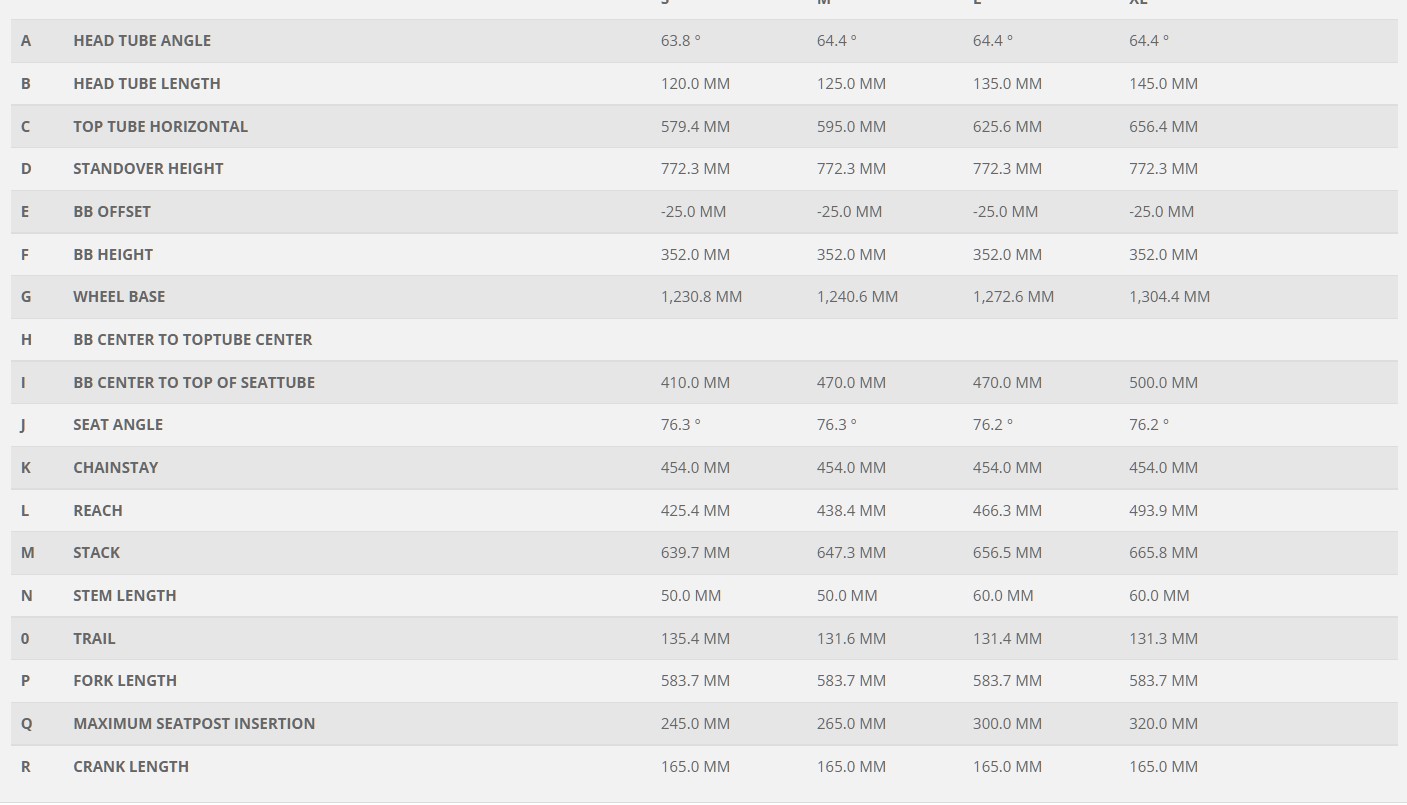Image resolution: width=1407 pixels, height=805 pixels.
Task: Select the STANDOVER HEIGHT label
Action: pyautogui.click(x=148, y=169)
